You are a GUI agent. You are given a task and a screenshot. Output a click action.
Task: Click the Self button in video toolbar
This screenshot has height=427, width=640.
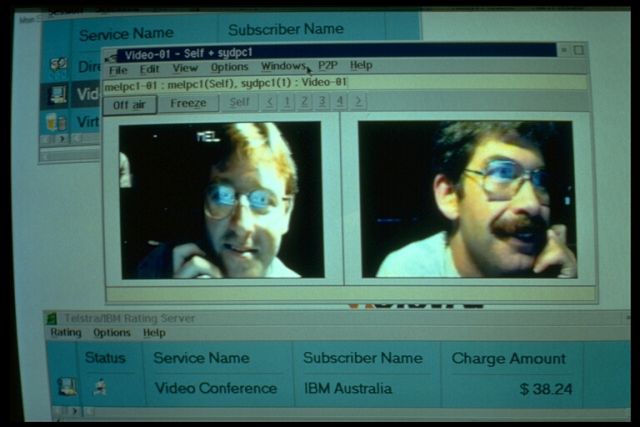239,102
